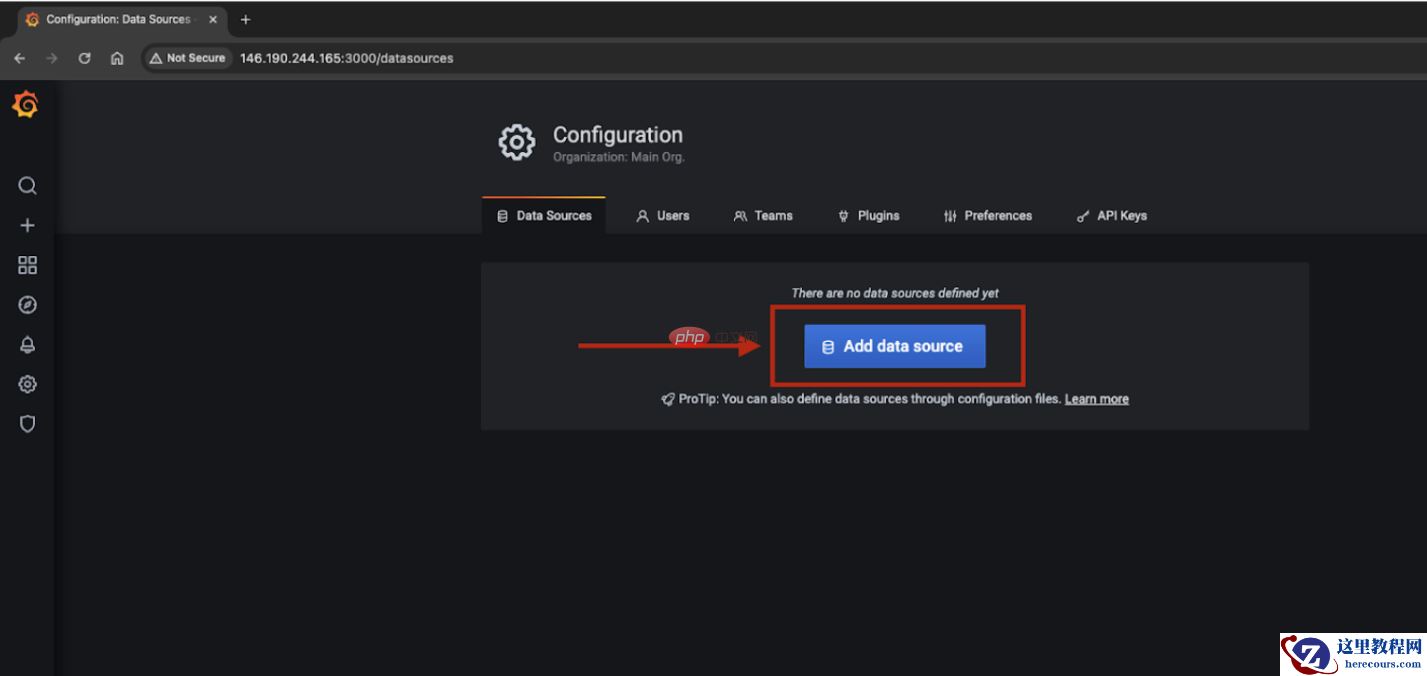Click the browser home icon
This screenshot has height=676, width=1427.
point(117,58)
